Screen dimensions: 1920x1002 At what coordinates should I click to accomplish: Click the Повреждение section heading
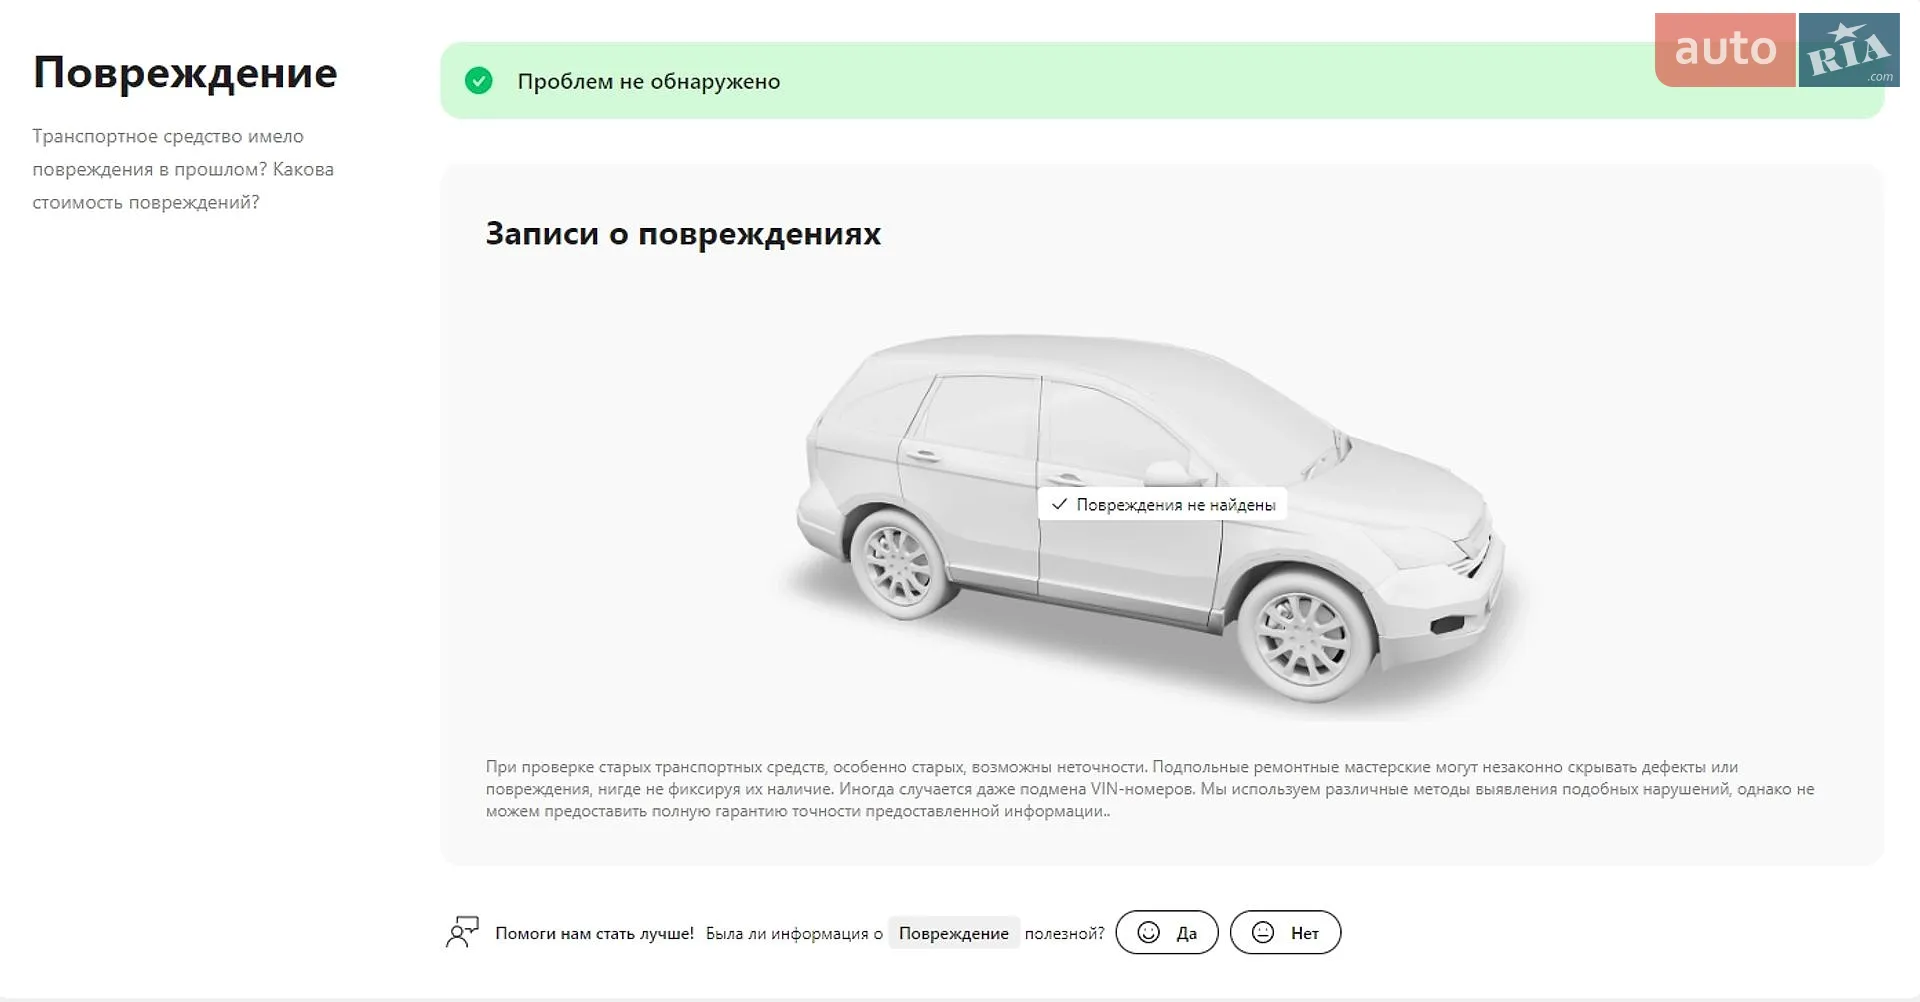[185, 73]
